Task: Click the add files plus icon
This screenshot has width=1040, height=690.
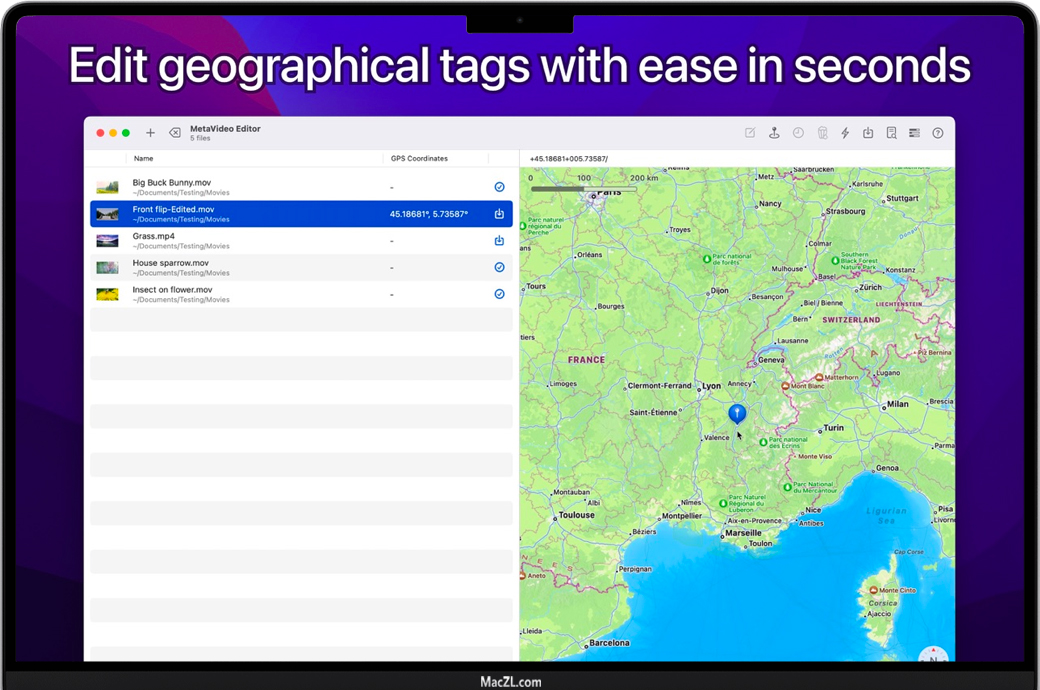Action: pyautogui.click(x=150, y=133)
